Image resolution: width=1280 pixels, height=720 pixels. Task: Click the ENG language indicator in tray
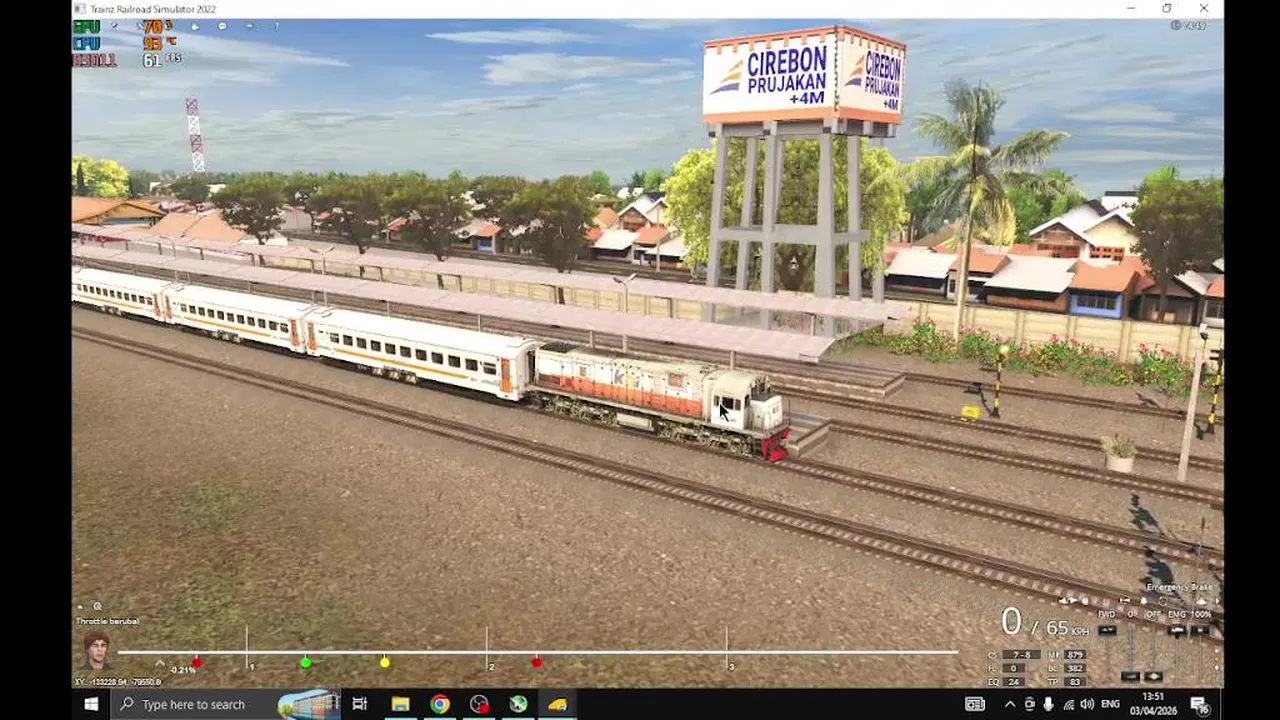(x=1110, y=704)
